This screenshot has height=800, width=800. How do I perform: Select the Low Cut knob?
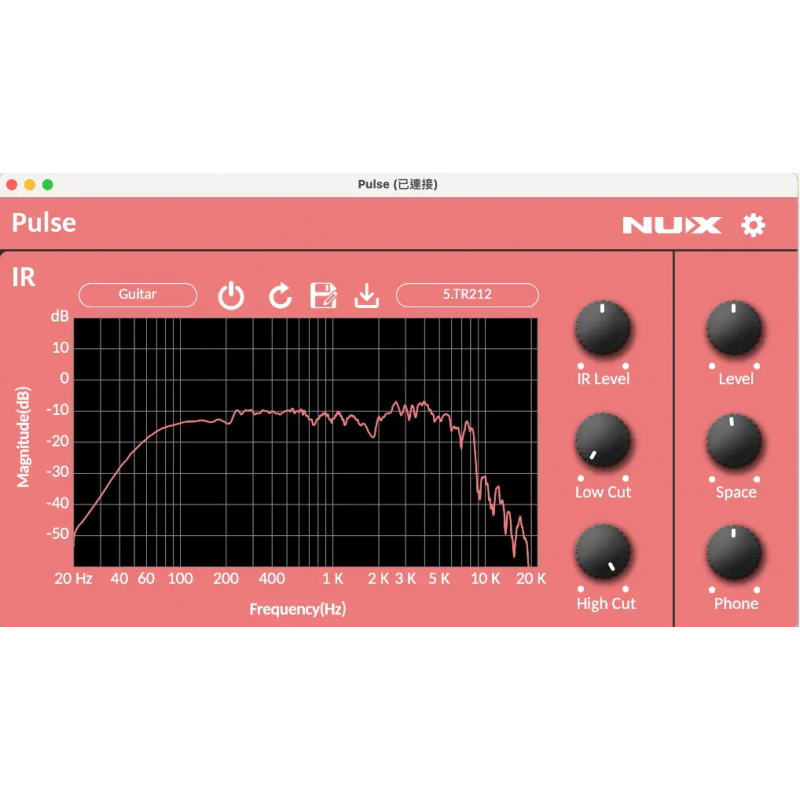[603, 441]
